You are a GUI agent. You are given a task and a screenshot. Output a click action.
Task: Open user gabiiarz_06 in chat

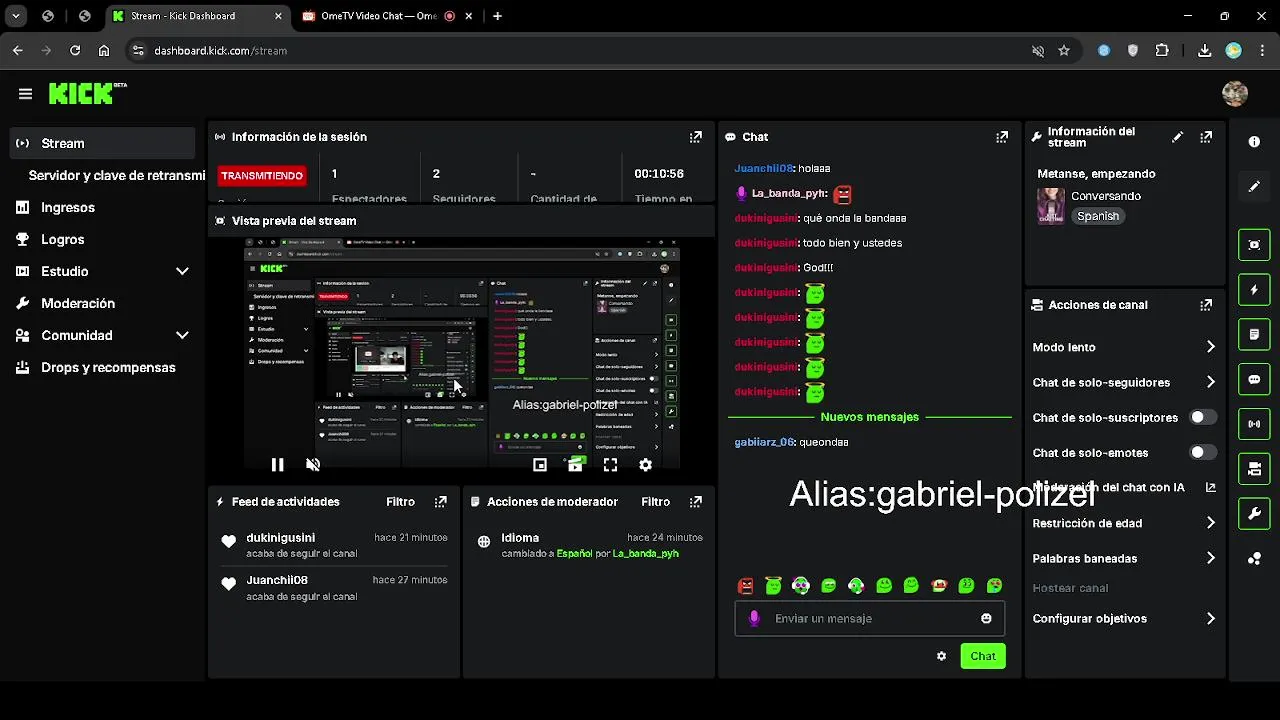(x=764, y=442)
